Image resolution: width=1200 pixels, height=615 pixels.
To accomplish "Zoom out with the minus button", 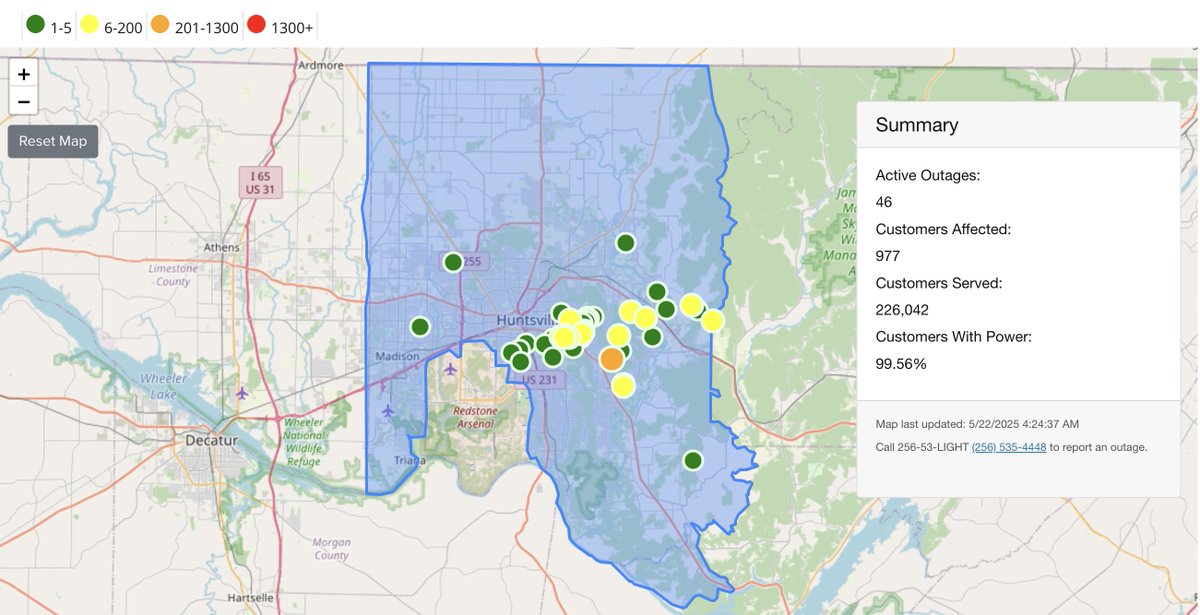I will point(24,101).
